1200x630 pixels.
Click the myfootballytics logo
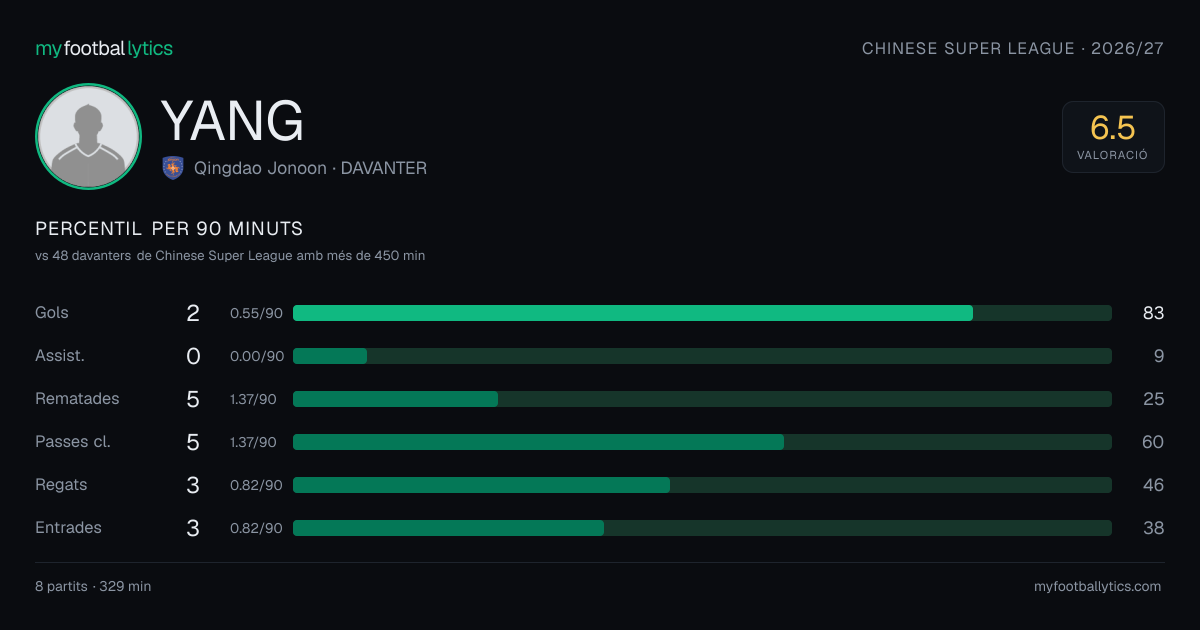(104, 48)
